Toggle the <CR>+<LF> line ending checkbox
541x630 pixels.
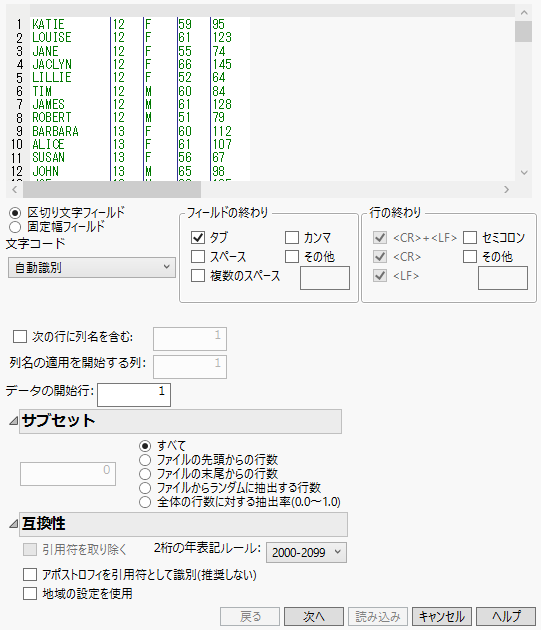380,237
